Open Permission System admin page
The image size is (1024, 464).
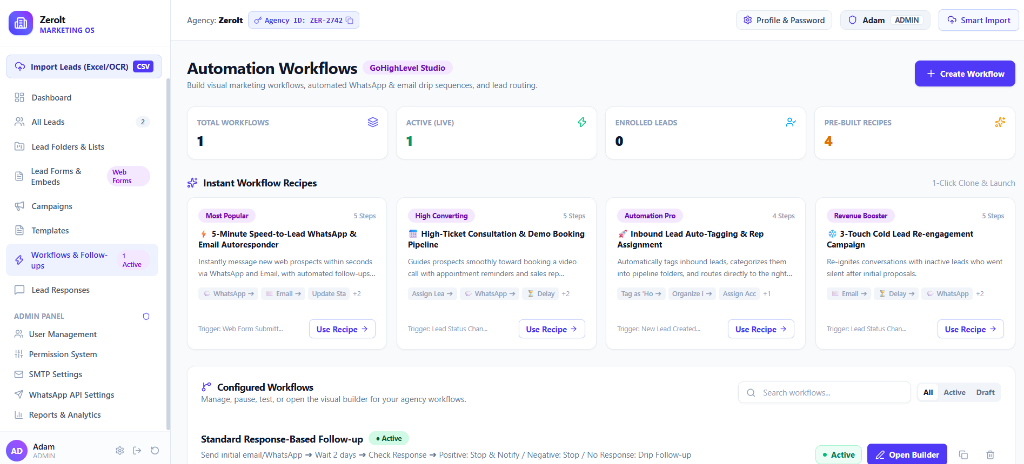click(x=84, y=354)
